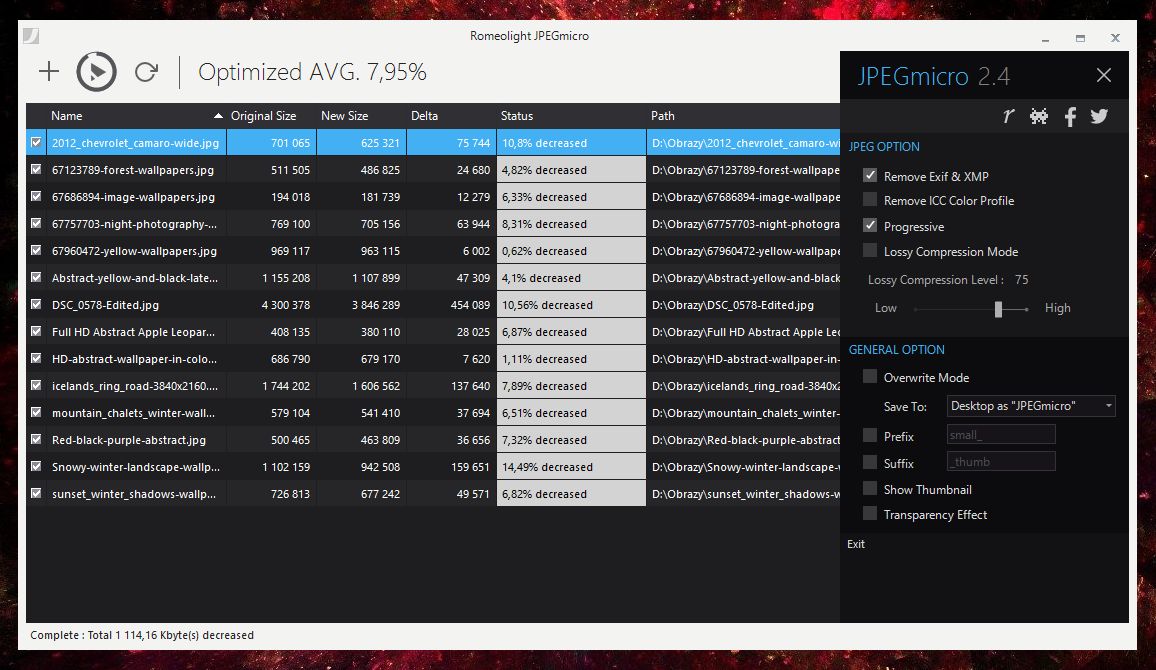Click the 3 846 289 new size cell

[361, 304]
